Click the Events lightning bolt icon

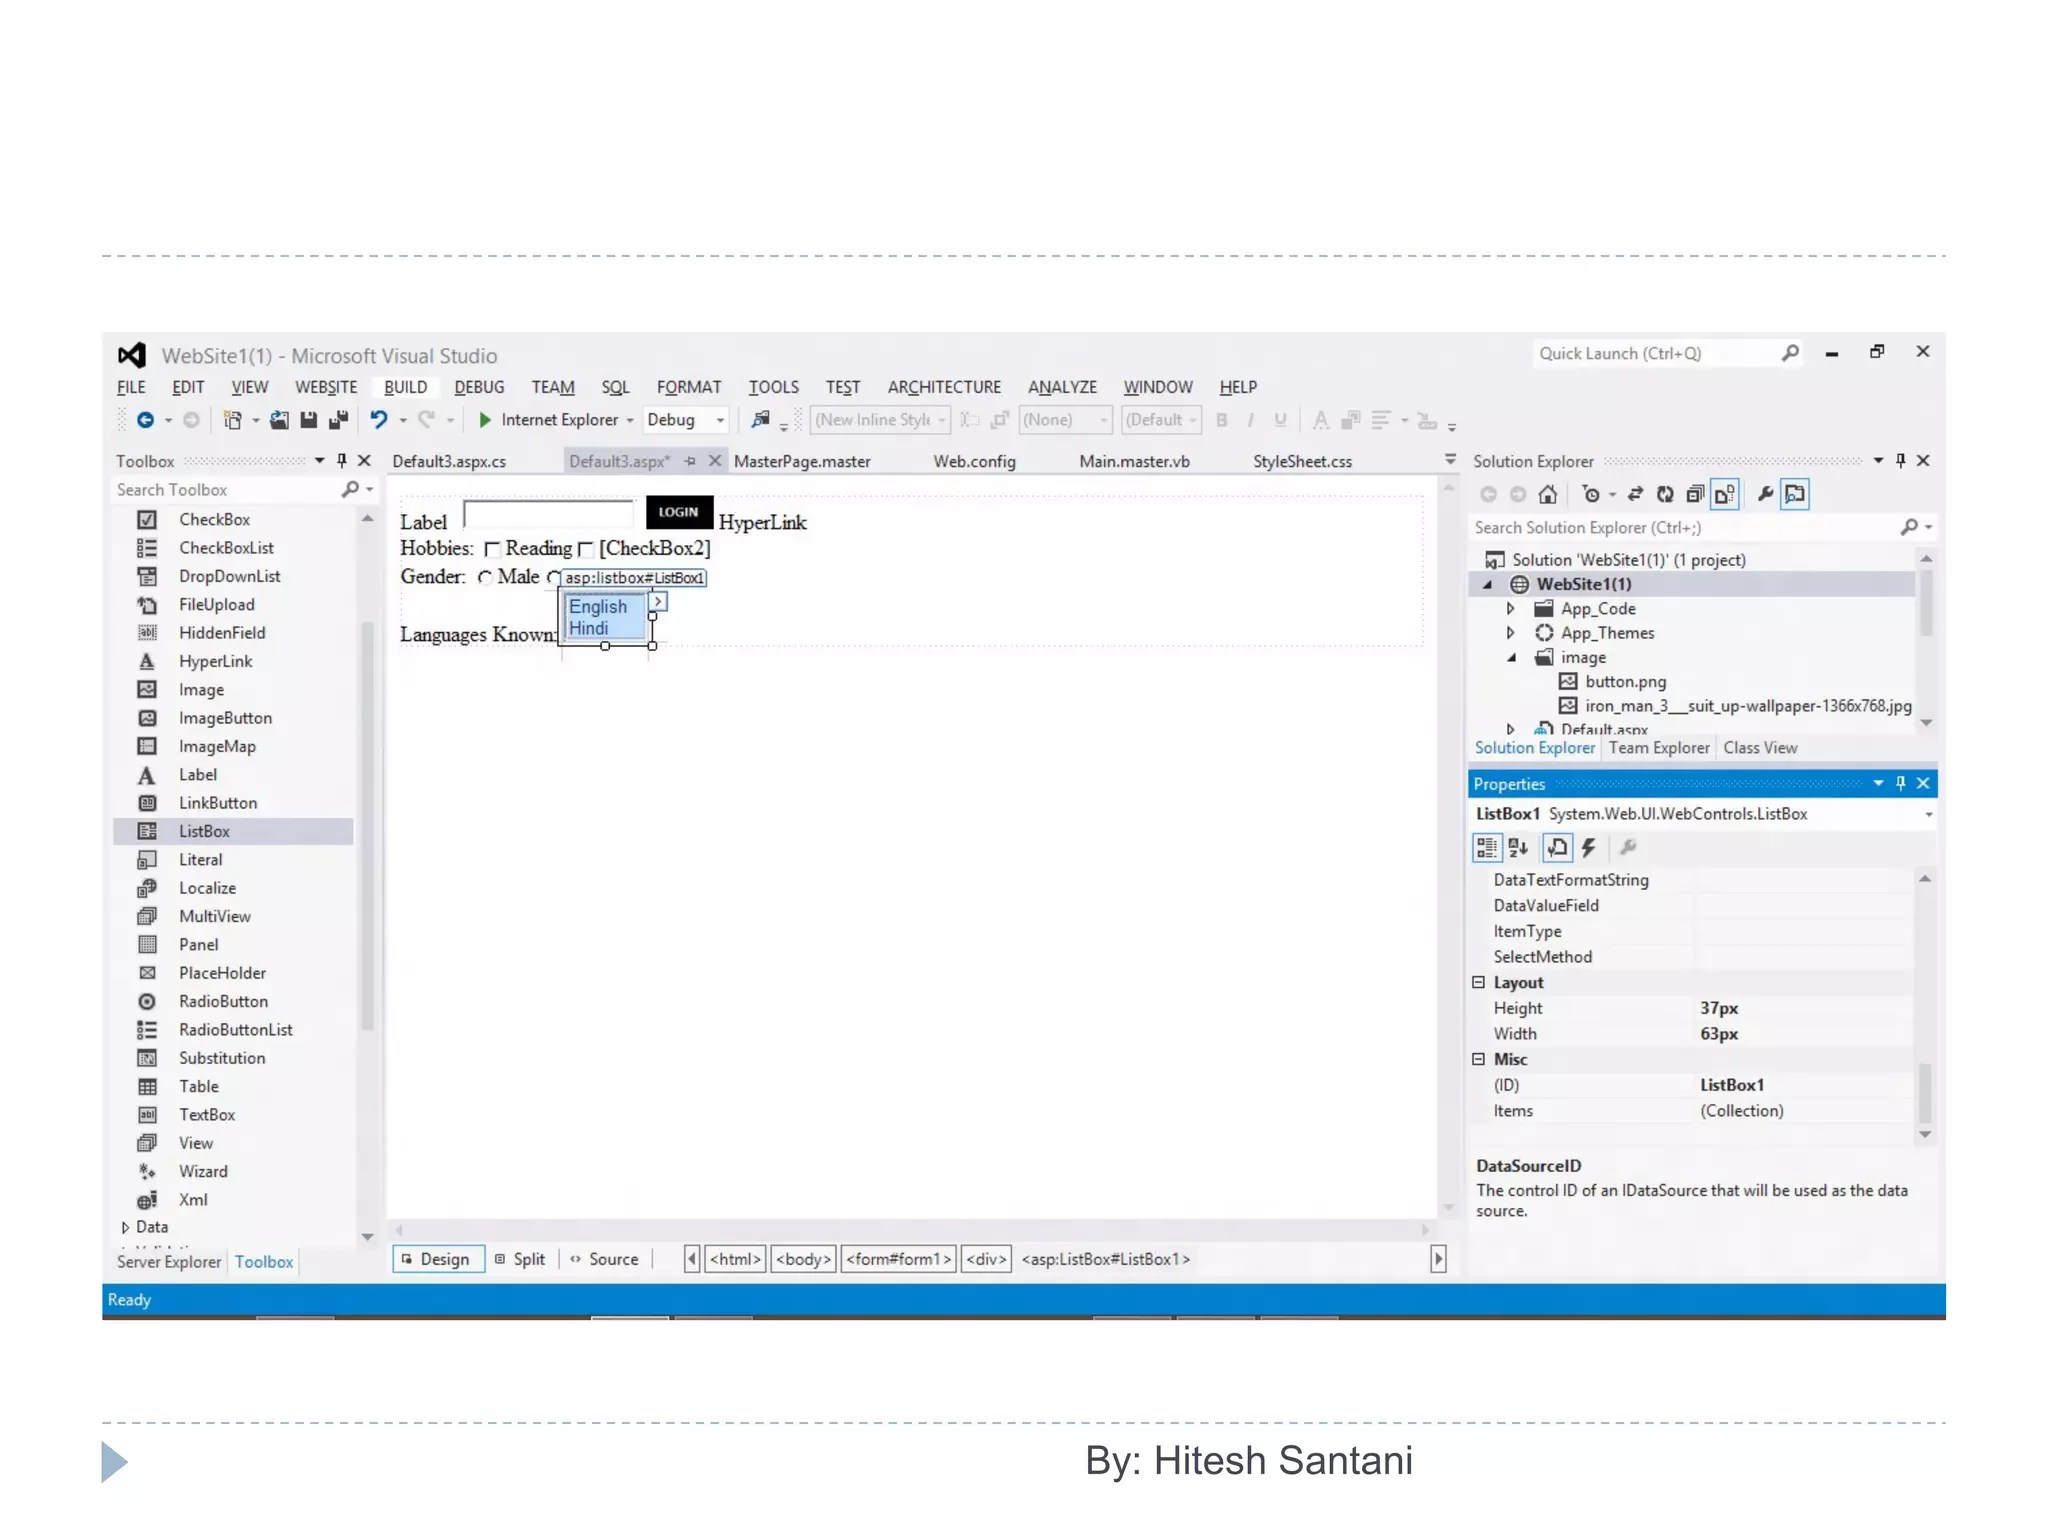[1588, 848]
